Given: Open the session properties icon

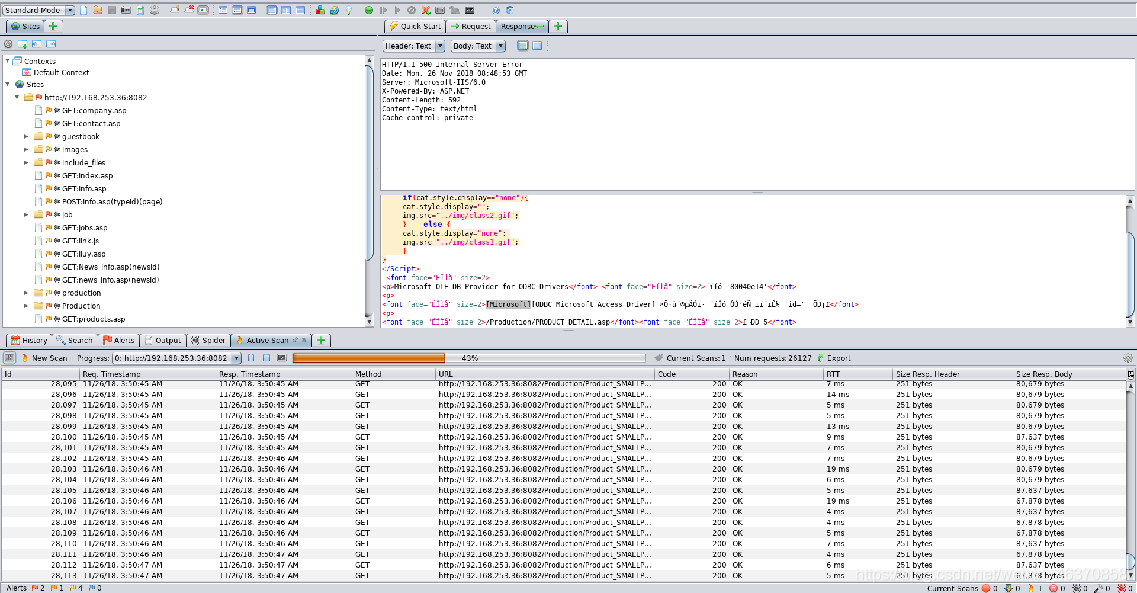Looking at the screenshot, I should pos(140,10).
